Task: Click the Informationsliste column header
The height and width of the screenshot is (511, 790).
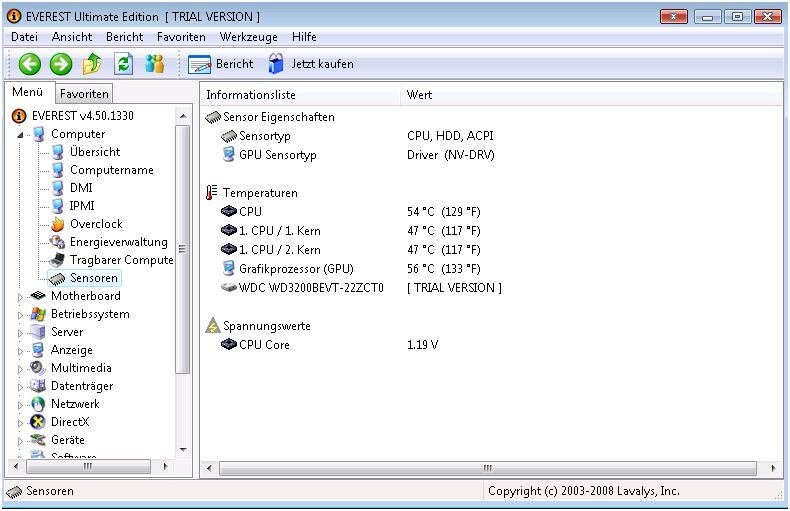Action: tap(301, 95)
